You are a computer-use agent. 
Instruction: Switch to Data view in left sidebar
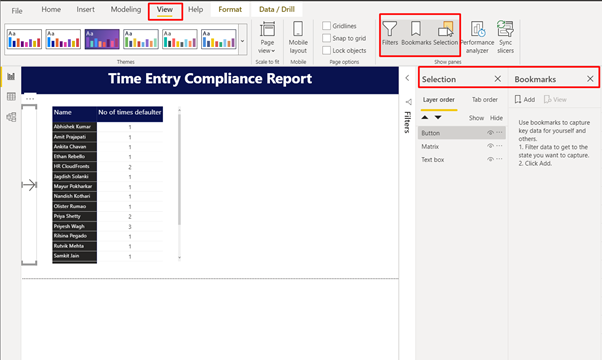[11, 97]
